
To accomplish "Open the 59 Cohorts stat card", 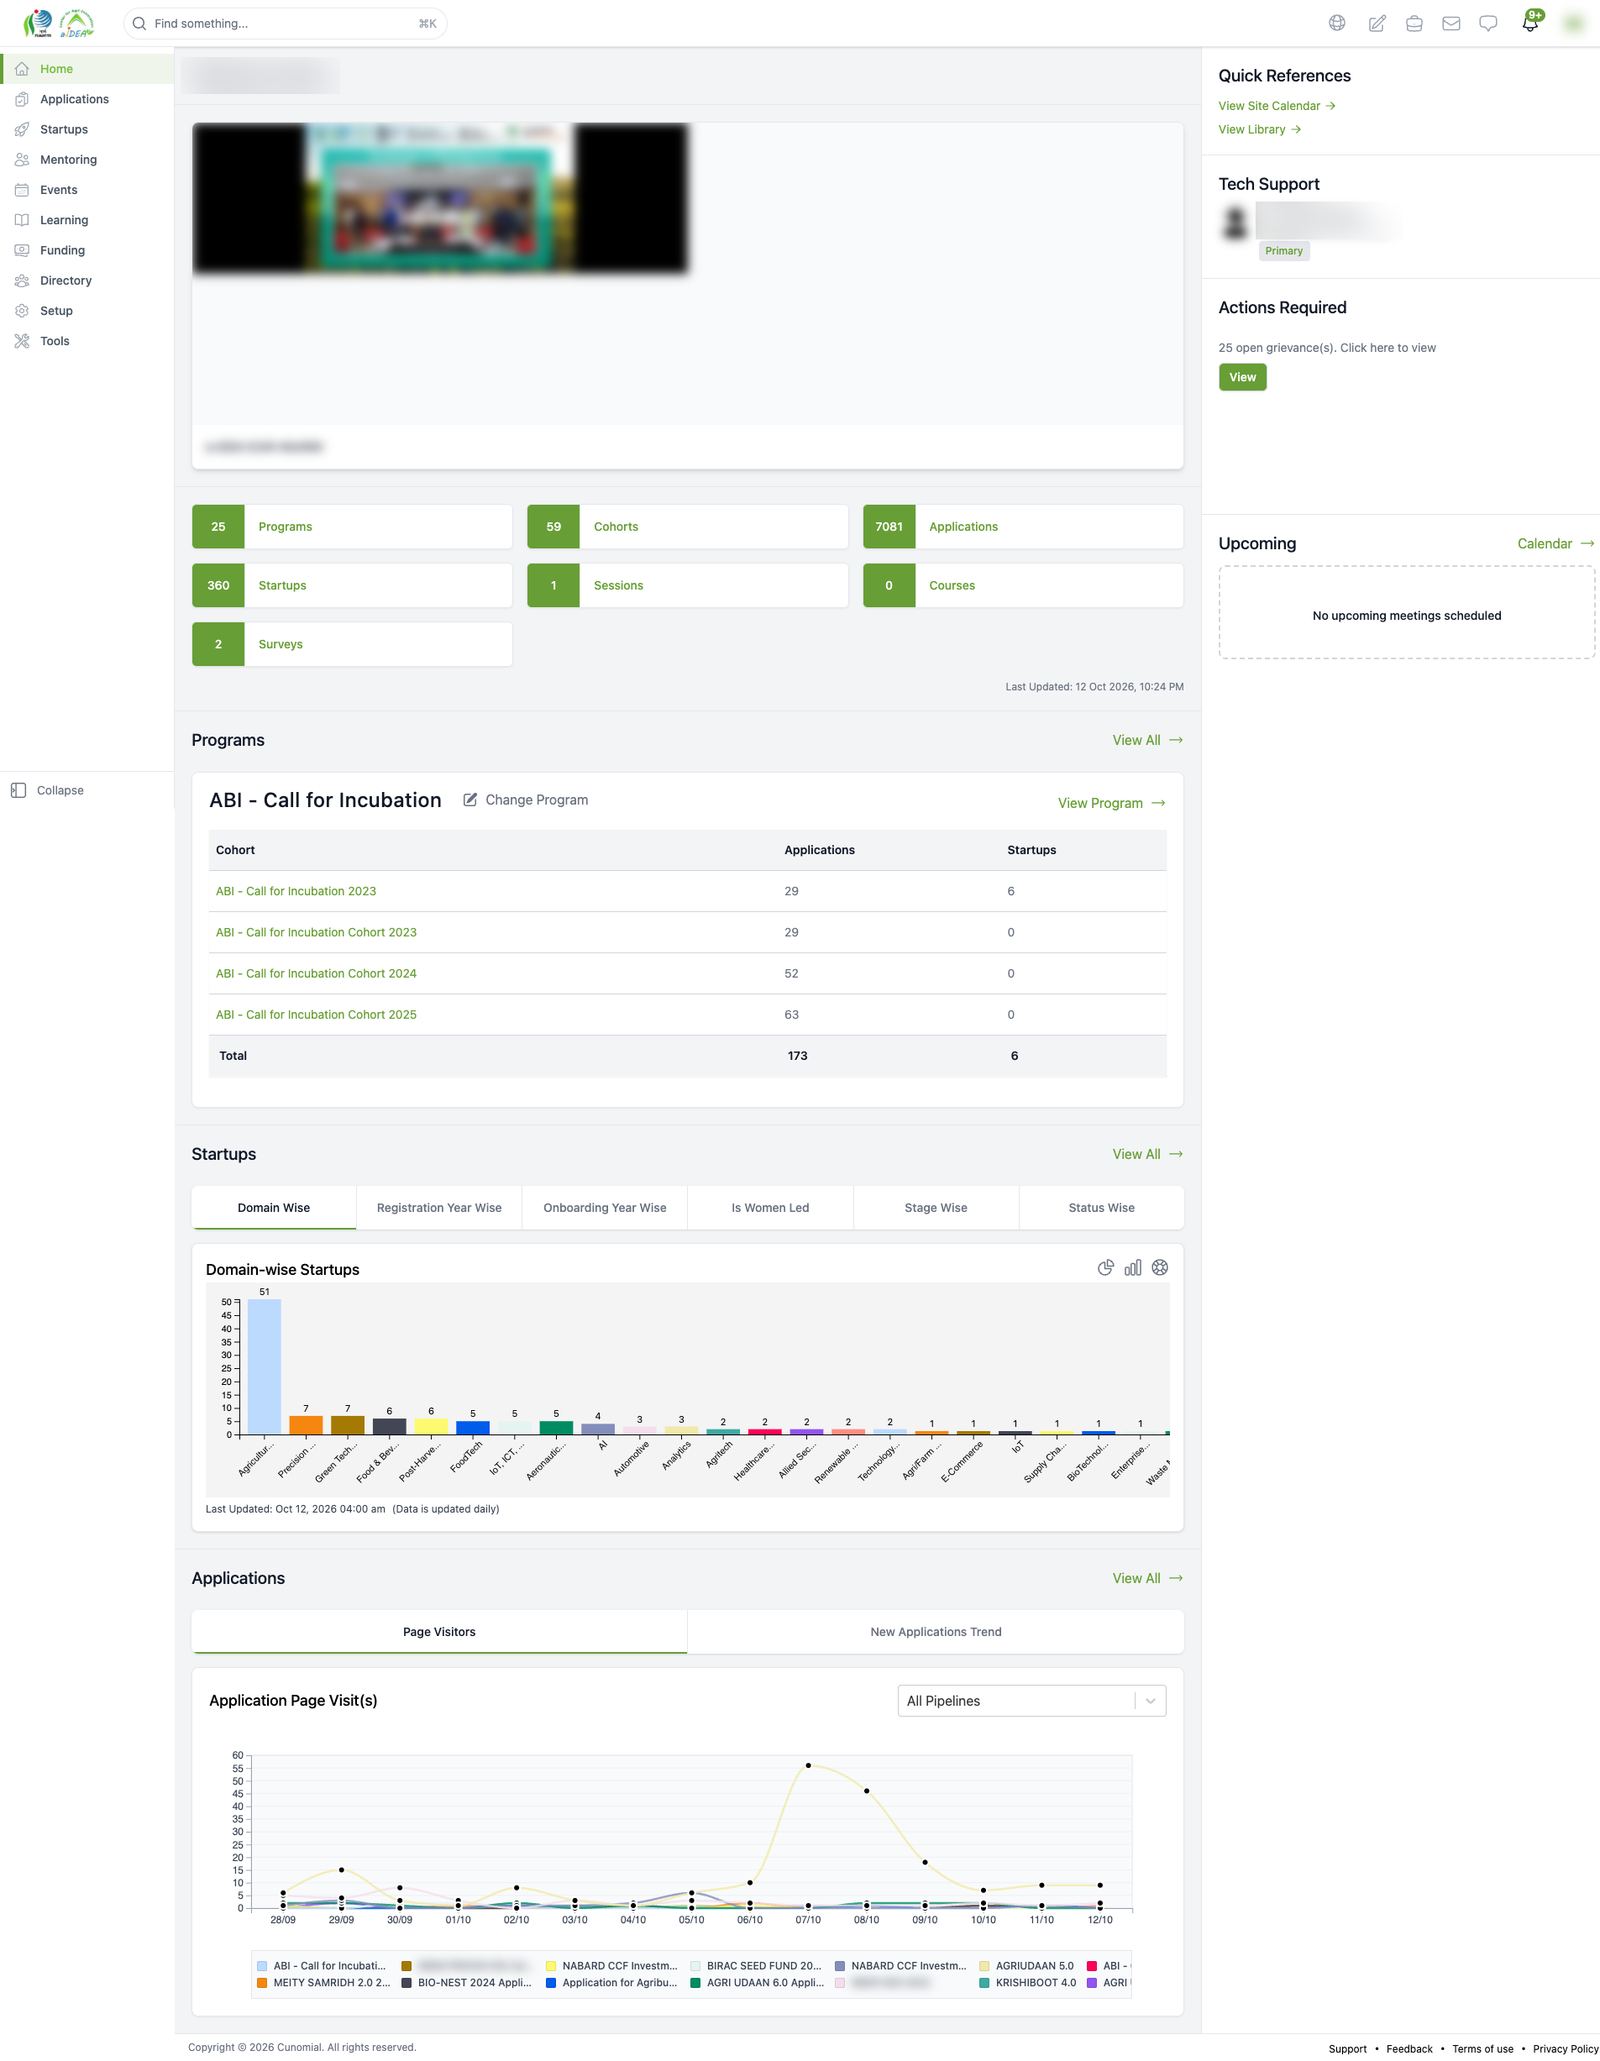I will pos(688,527).
